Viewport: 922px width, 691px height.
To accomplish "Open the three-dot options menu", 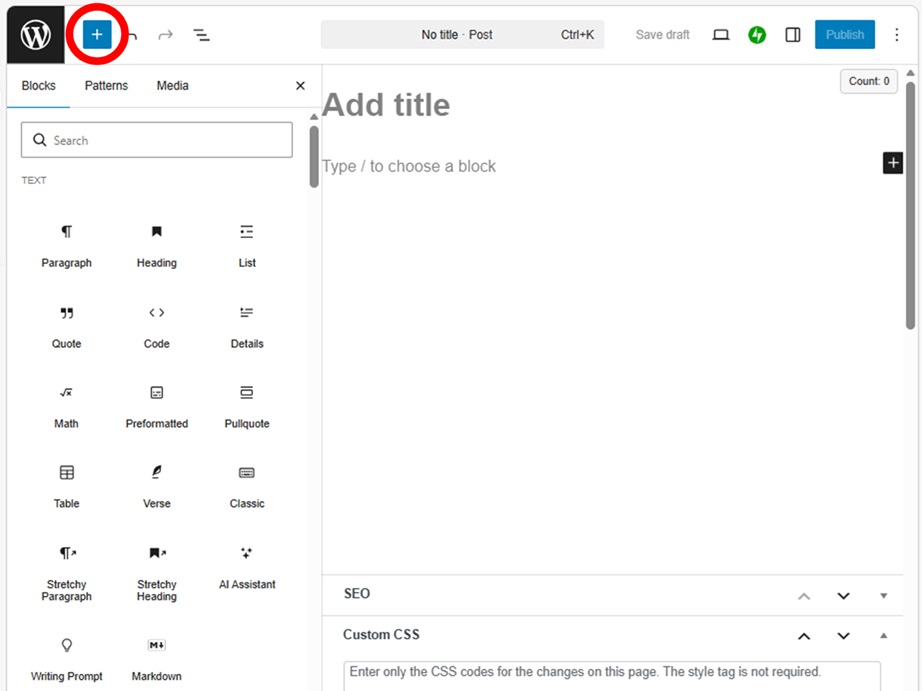I will click(896, 35).
